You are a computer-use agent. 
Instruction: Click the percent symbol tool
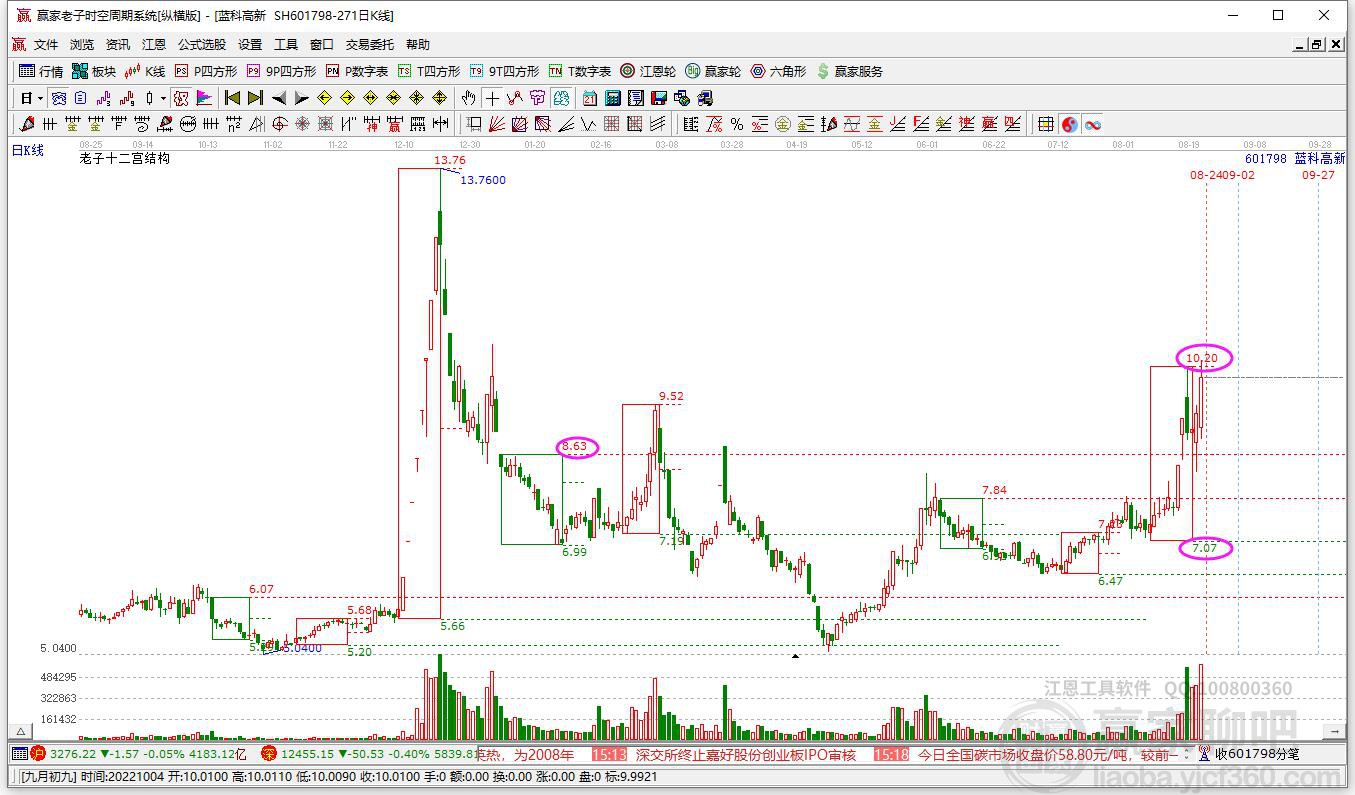pyautogui.click(x=737, y=124)
